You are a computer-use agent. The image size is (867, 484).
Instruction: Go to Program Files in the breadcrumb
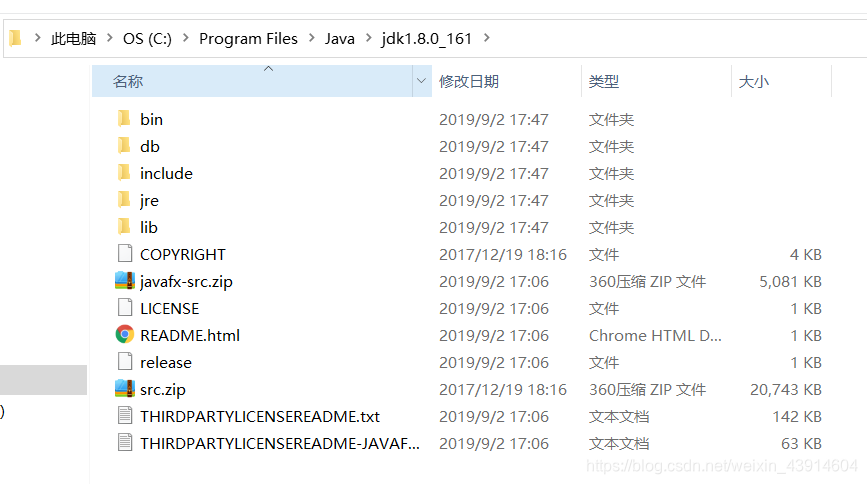[248, 39]
